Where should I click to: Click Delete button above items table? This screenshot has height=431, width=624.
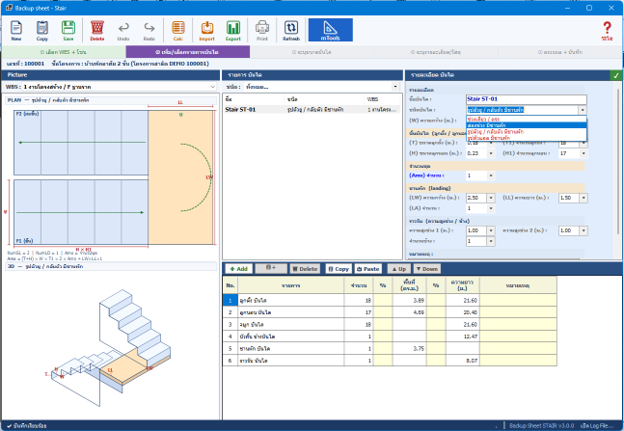[x=305, y=269]
